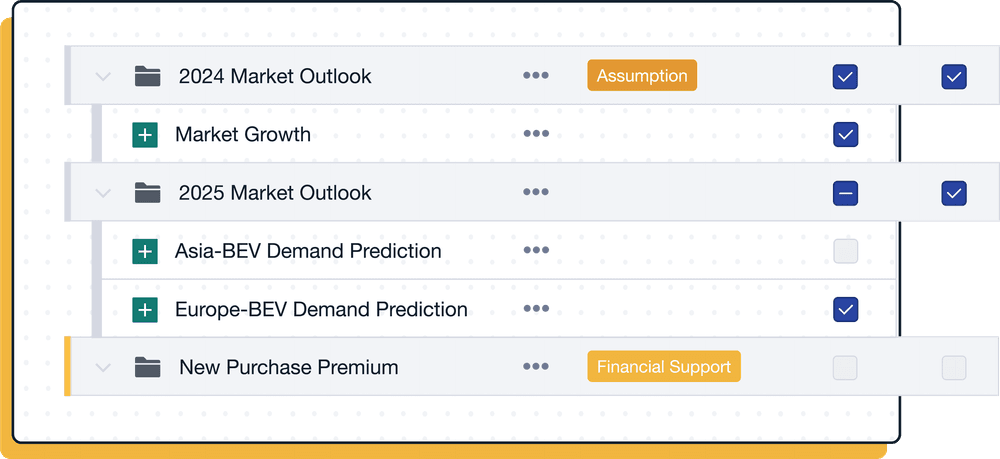The height and width of the screenshot is (459, 1000).
Task: Collapse the 2024 Market Outlook folder chevron
Action: (x=102, y=76)
